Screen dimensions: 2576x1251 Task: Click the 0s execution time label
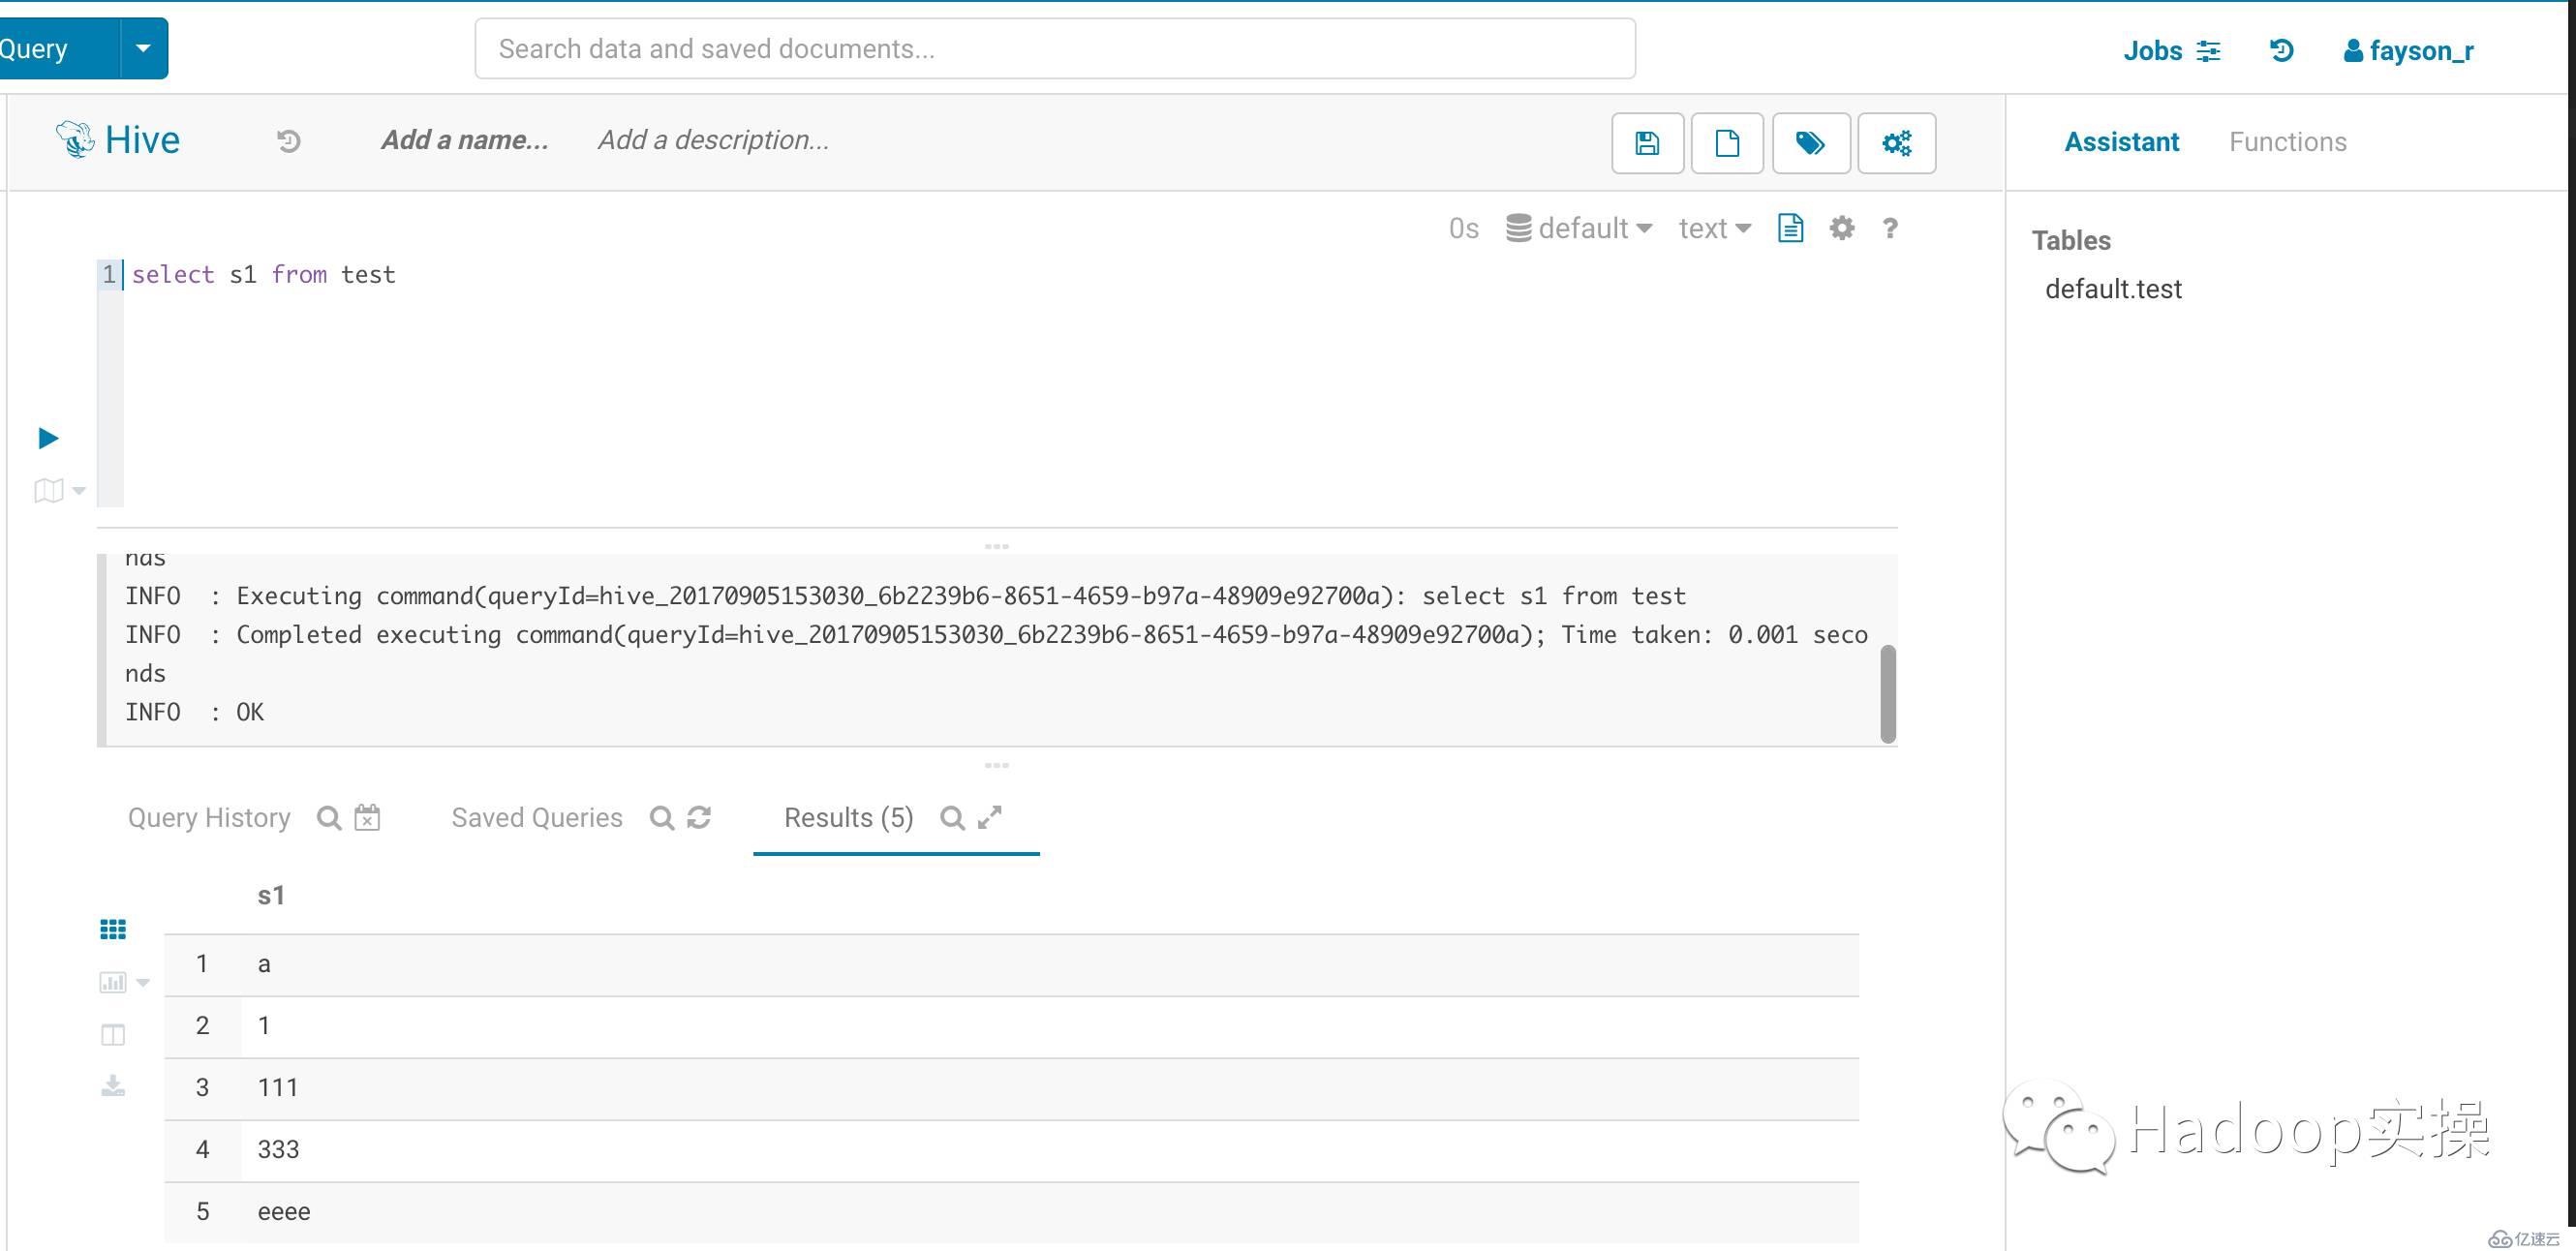pos(1464,228)
